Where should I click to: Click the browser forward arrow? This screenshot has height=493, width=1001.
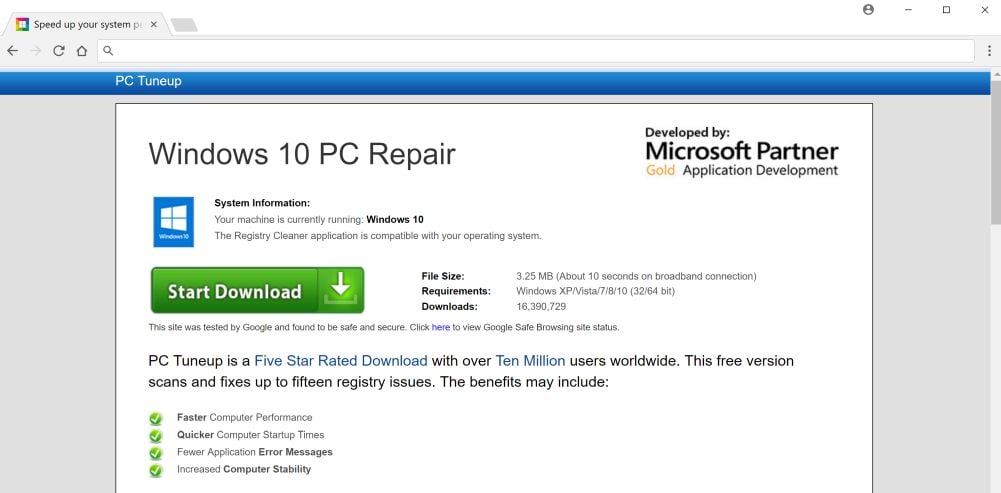[36, 51]
